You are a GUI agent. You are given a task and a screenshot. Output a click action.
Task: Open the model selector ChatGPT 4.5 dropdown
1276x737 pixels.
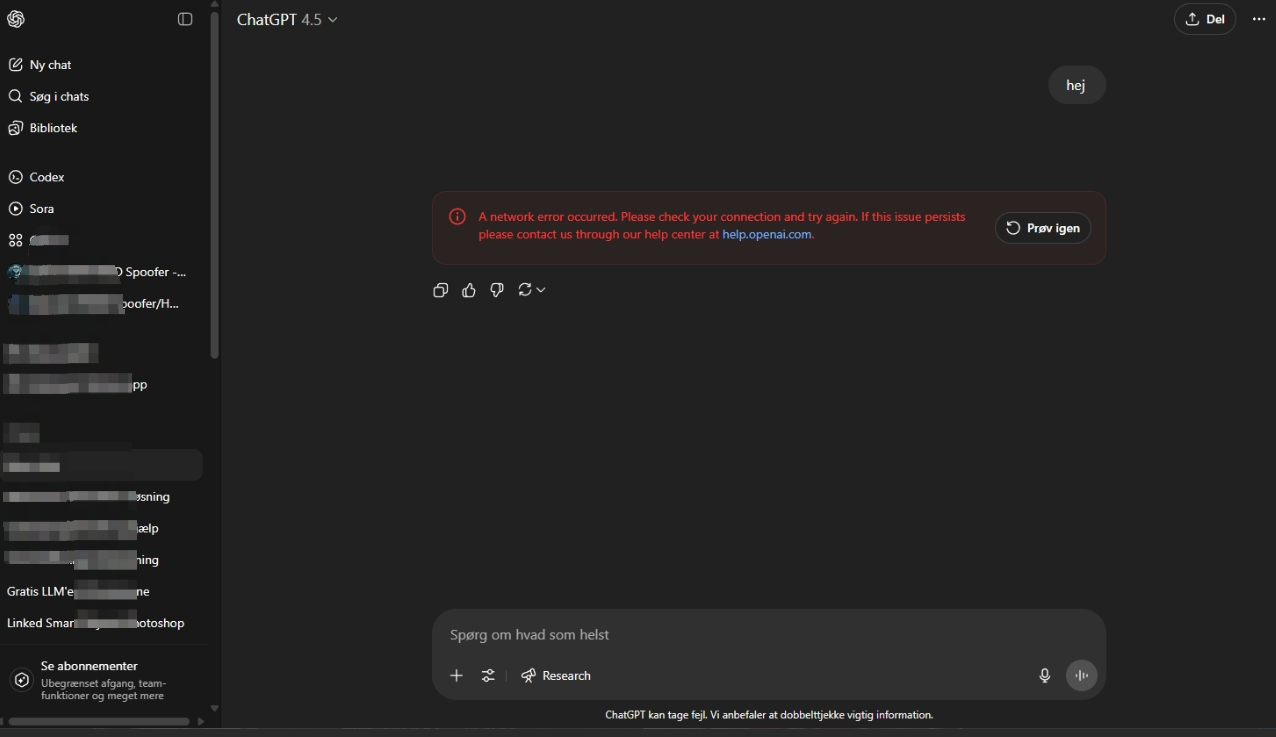point(287,19)
